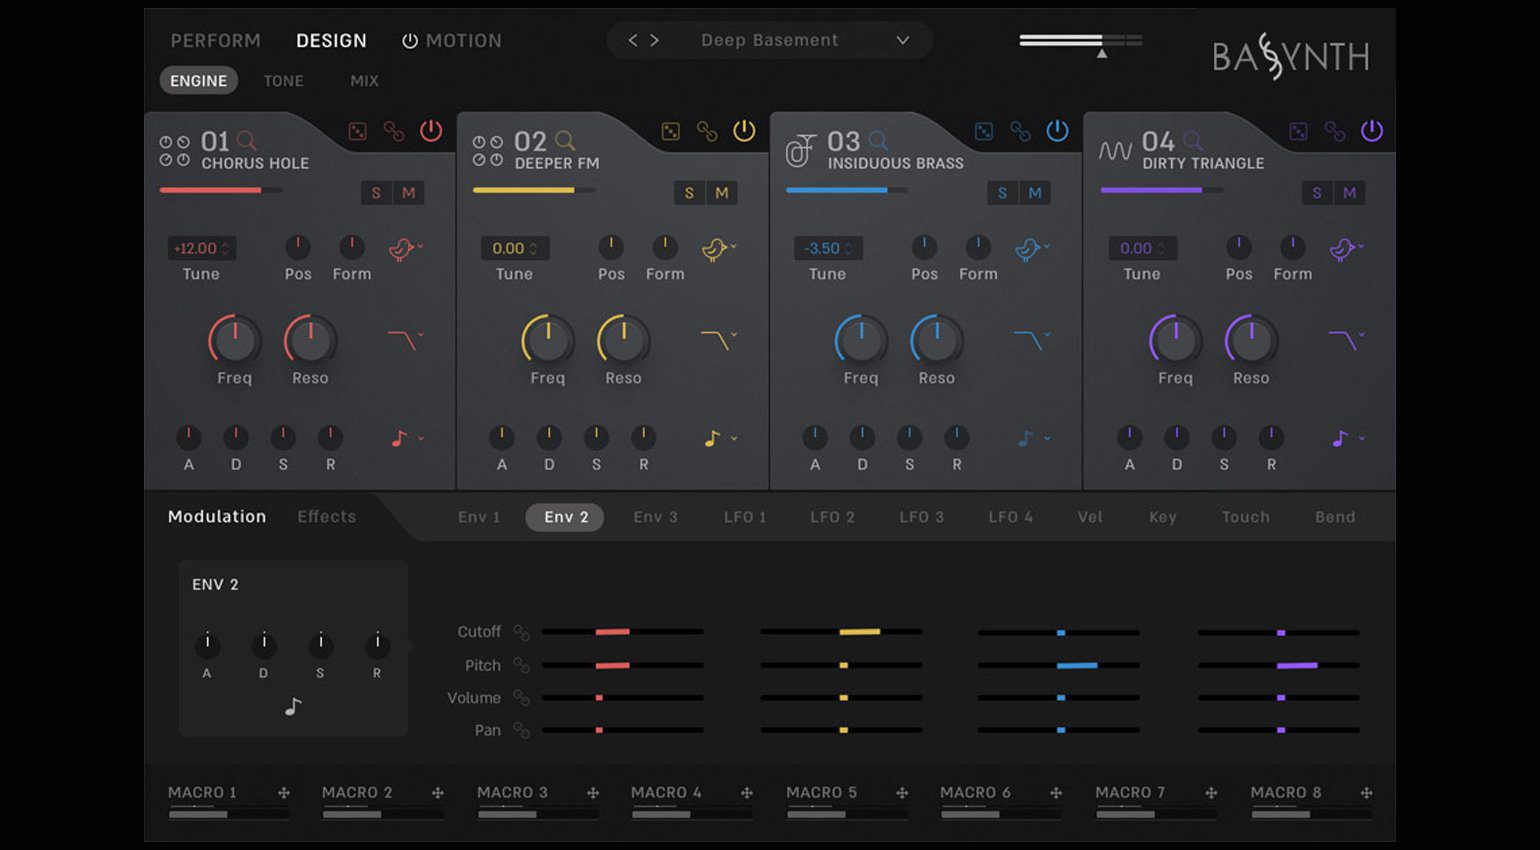Select the LFO 1 modulation tab
This screenshot has width=1540, height=850.
pos(745,517)
